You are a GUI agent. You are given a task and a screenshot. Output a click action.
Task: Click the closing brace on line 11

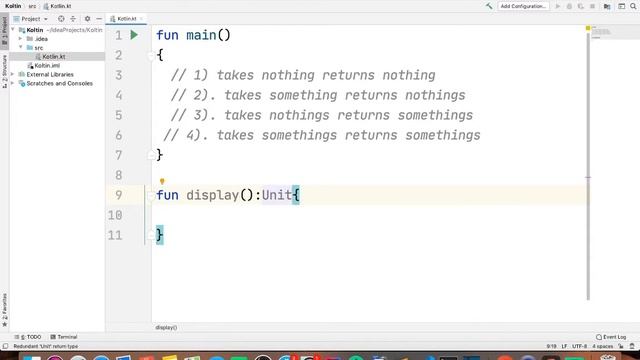(160, 235)
